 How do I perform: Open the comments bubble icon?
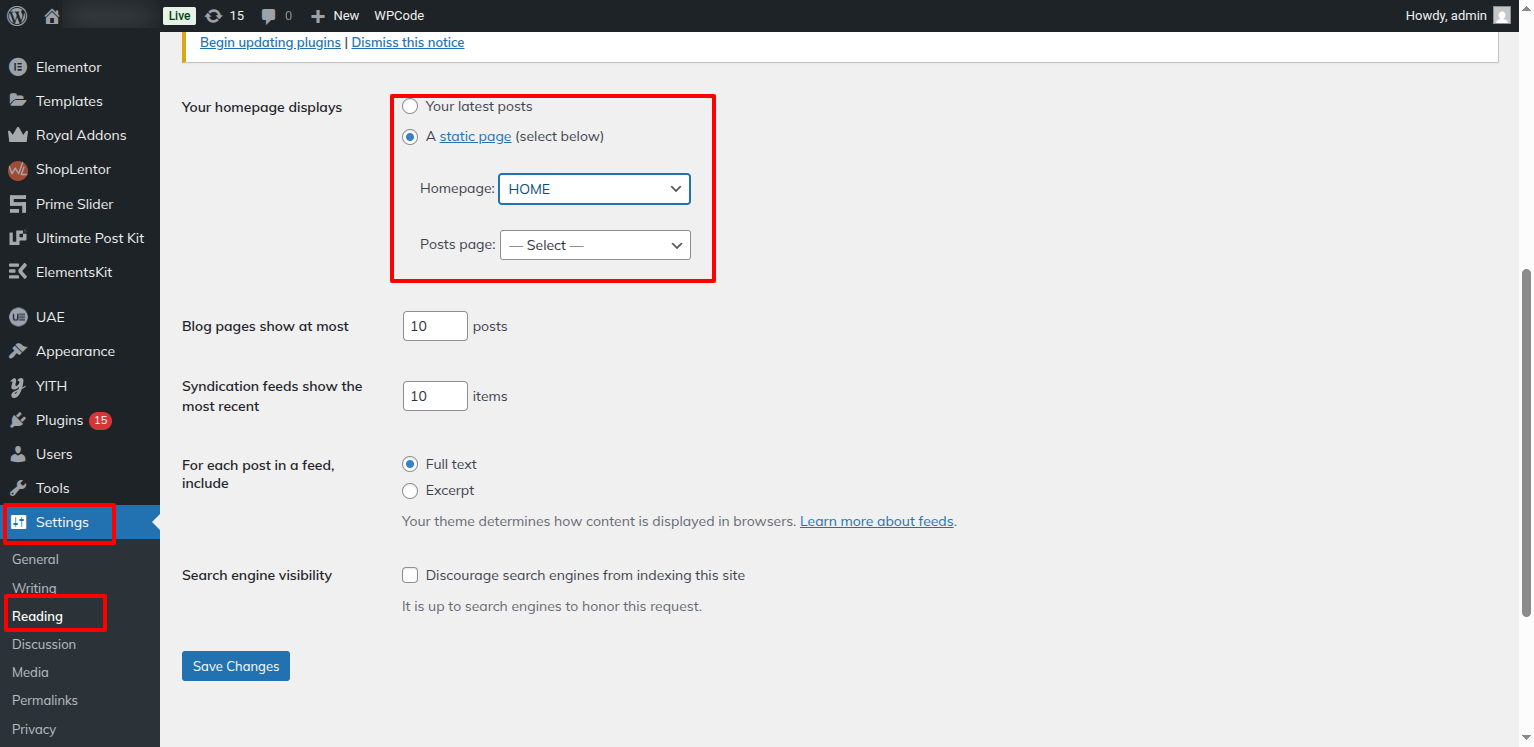[268, 16]
